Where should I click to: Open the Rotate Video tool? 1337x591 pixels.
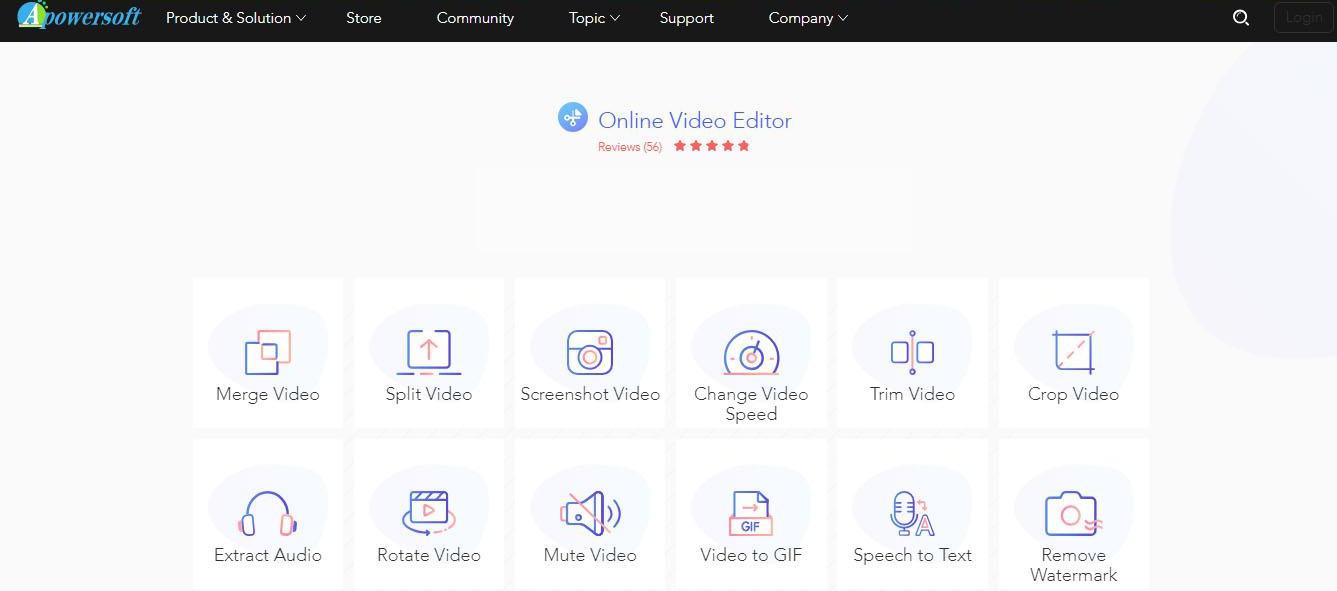click(x=428, y=513)
